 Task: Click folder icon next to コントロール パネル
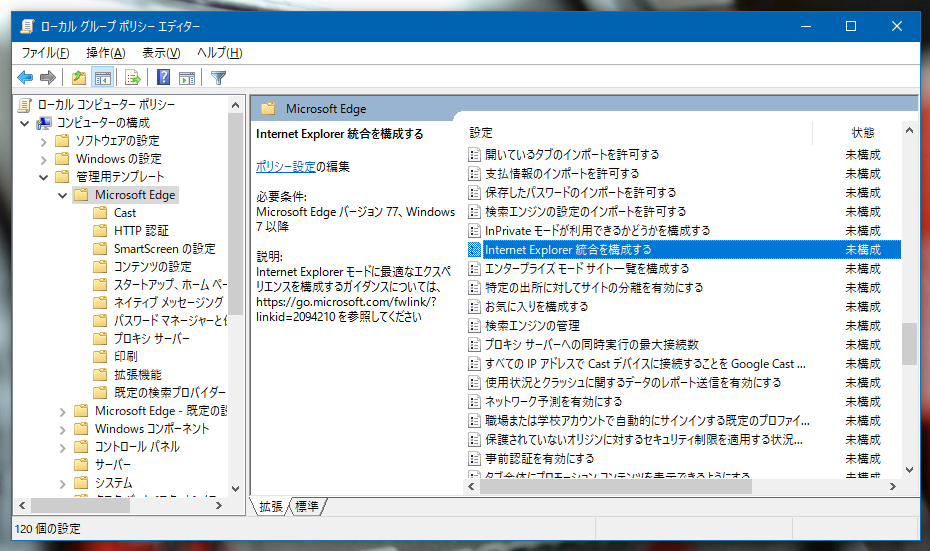coord(81,446)
